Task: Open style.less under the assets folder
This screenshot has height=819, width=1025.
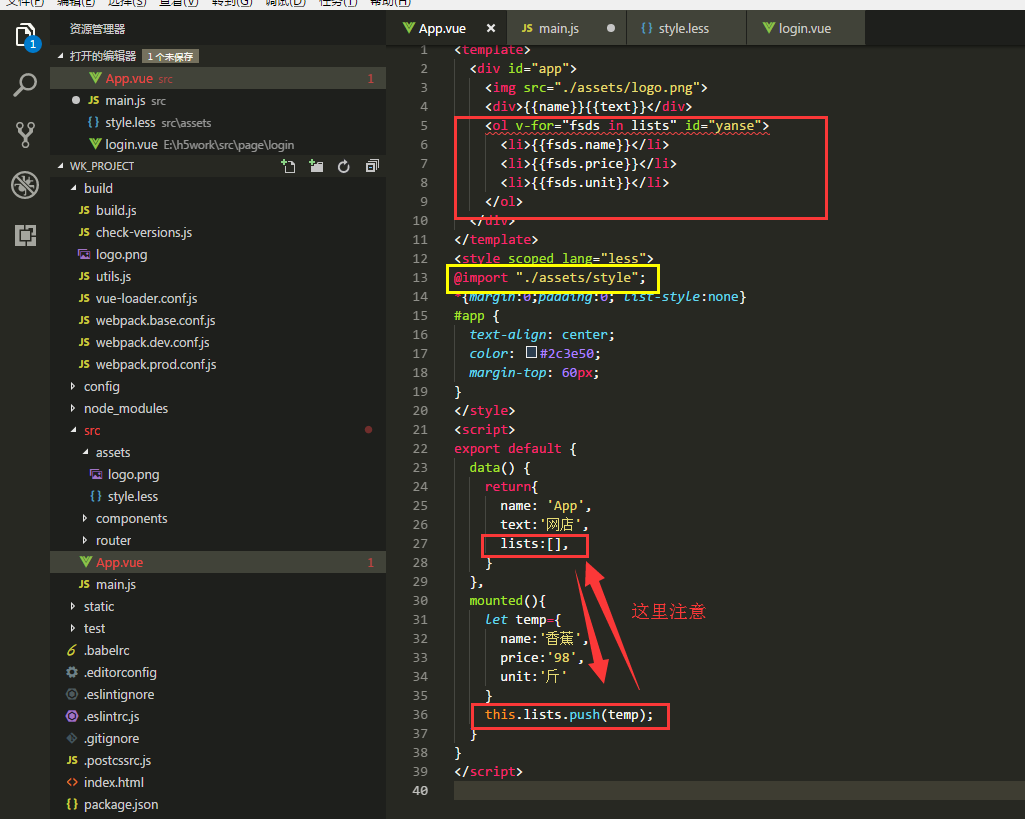Action: [218, 497]
